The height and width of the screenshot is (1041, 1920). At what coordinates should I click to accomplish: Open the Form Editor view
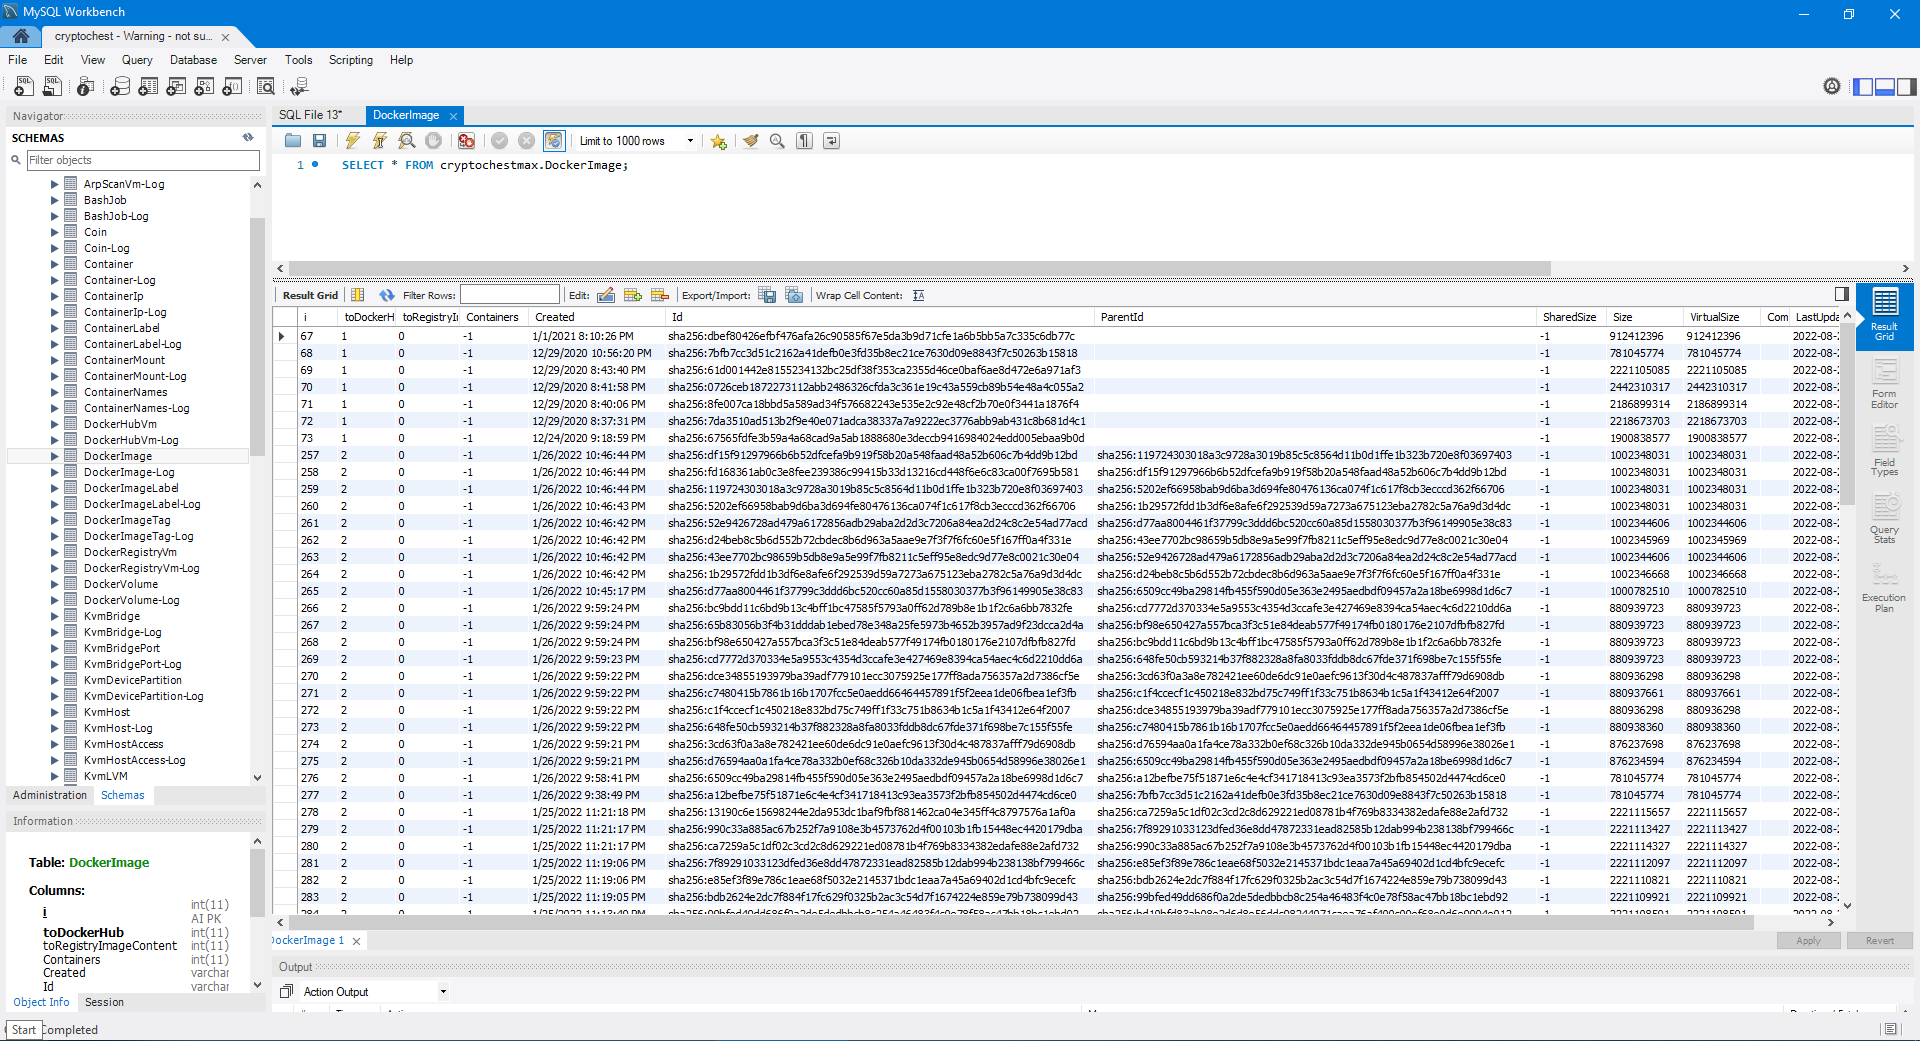click(x=1885, y=385)
